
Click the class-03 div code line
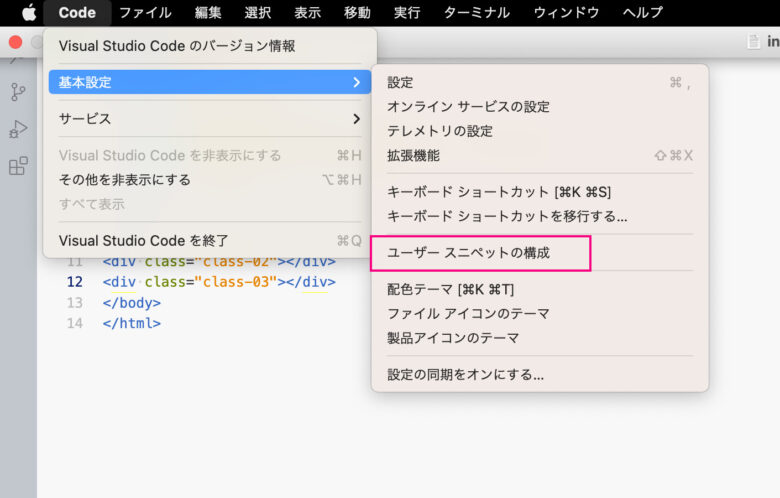219,282
